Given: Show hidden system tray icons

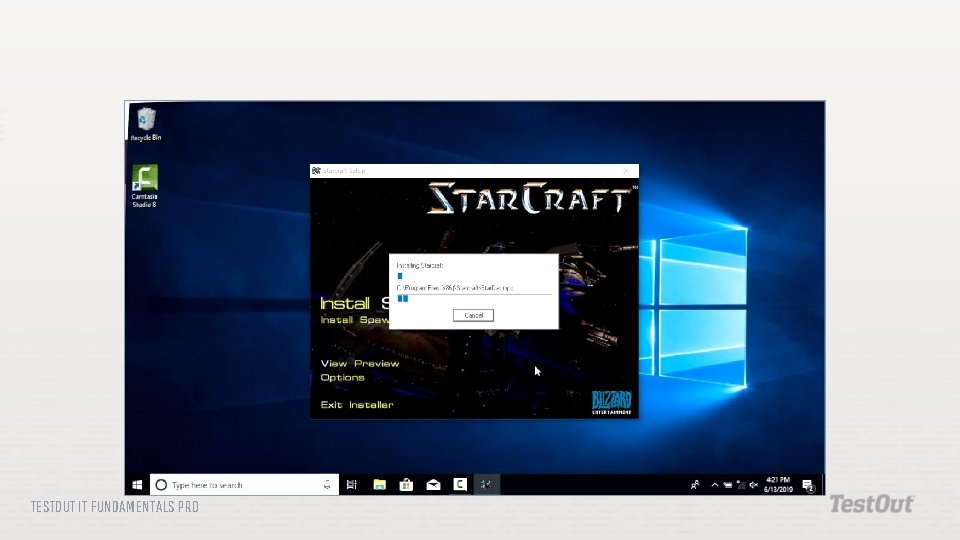Looking at the screenshot, I should (714, 485).
